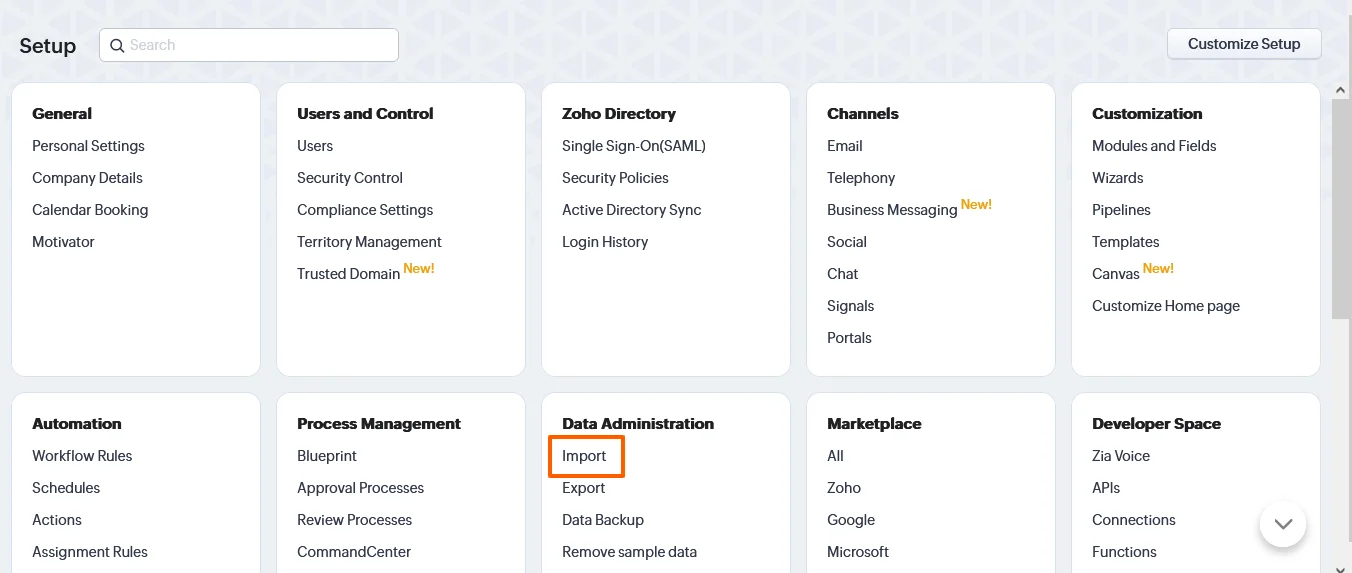The image size is (1352, 573).
Task: Focus the Setup search field
Action: click(x=249, y=45)
